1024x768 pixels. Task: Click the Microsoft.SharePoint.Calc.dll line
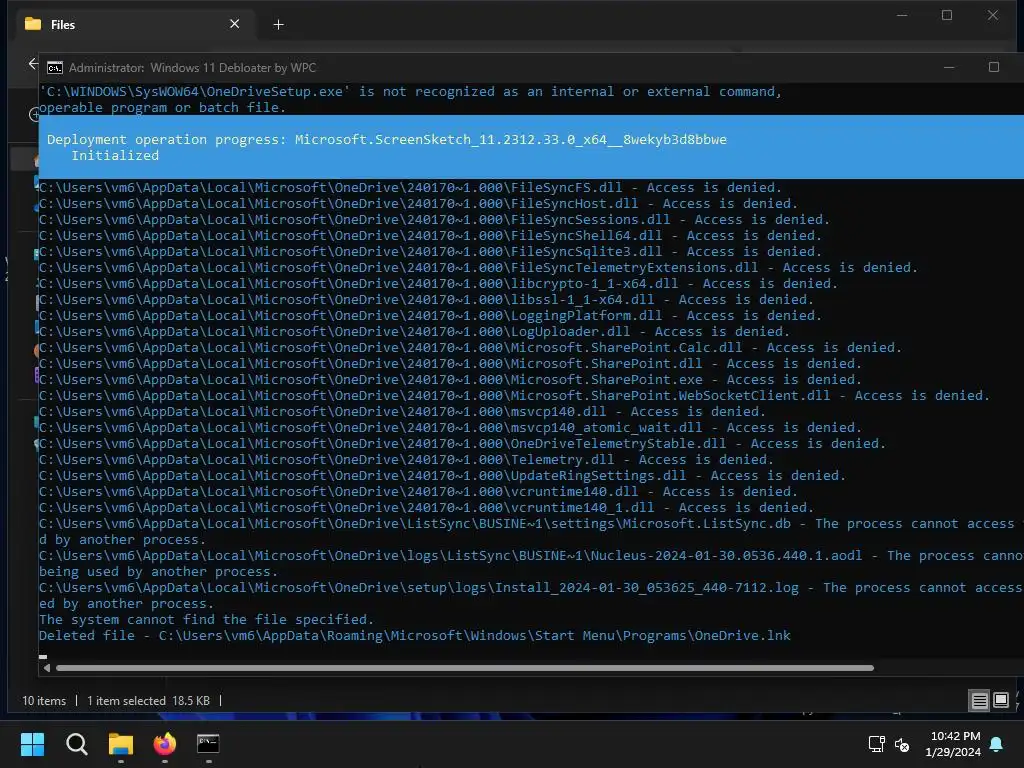click(470, 348)
